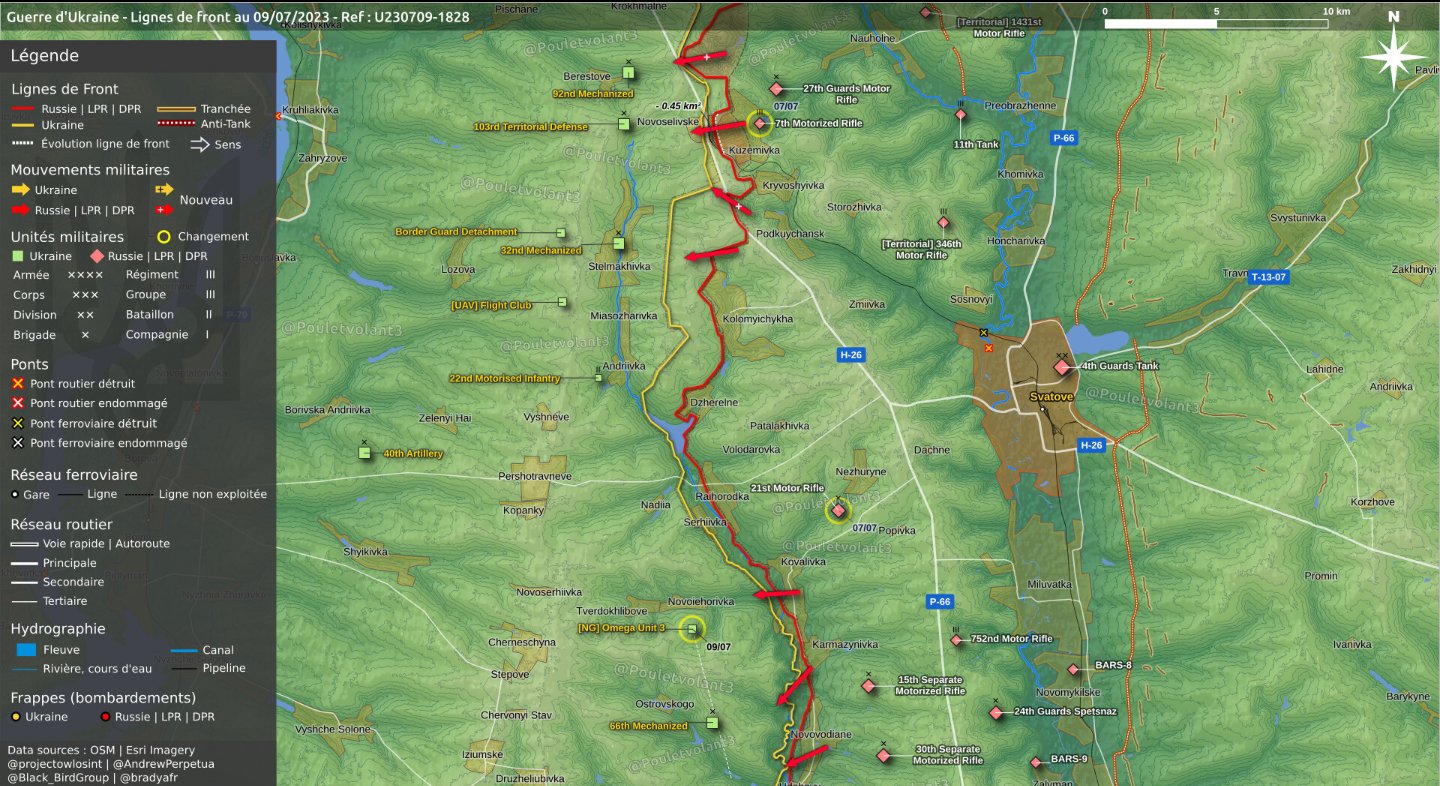
Task: Select the 103rd Territorial Defense unit marker
Action: (x=624, y=124)
